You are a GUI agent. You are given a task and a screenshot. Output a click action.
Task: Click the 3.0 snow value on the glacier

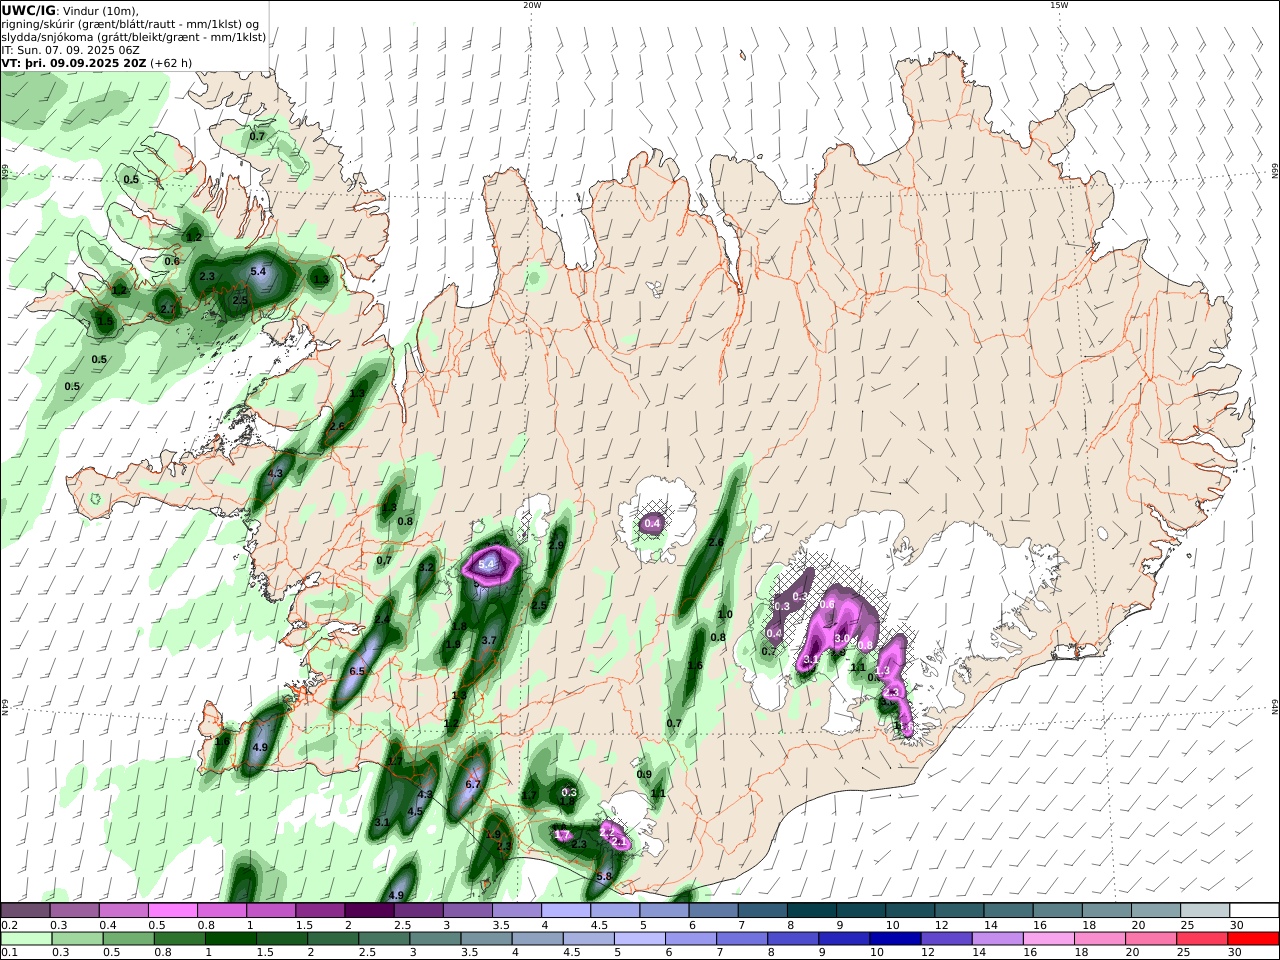click(x=841, y=638)
